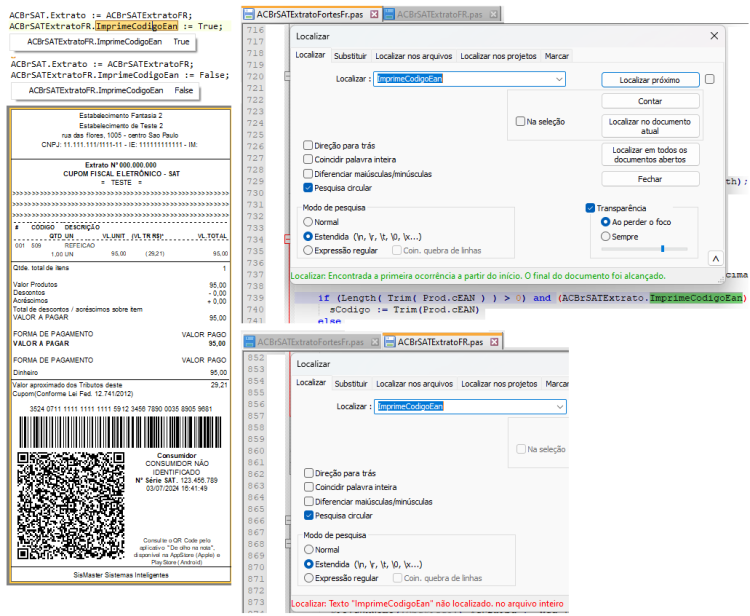This screenshot has height=616, width=750.
Task: Click the highlighted ImprimeCodigoEan match on line 739
Action: [696, 298]
